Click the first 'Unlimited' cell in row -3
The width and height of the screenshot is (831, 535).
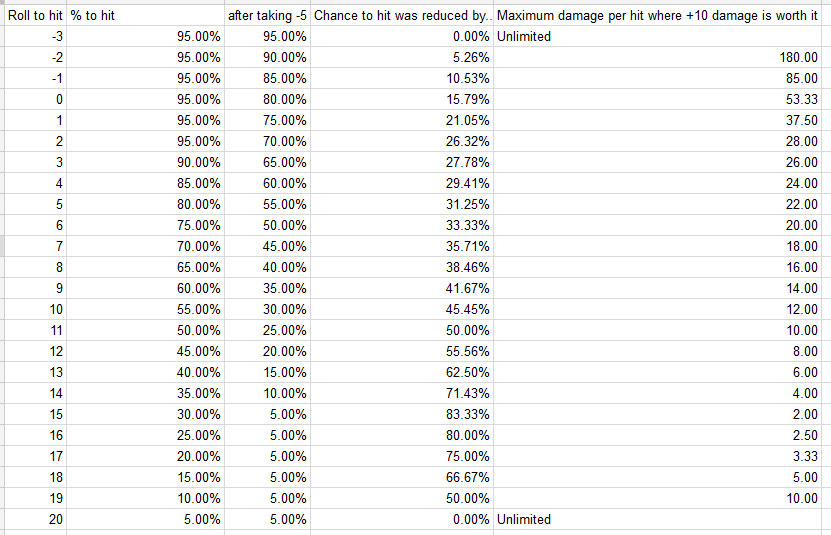click(657, 37)
